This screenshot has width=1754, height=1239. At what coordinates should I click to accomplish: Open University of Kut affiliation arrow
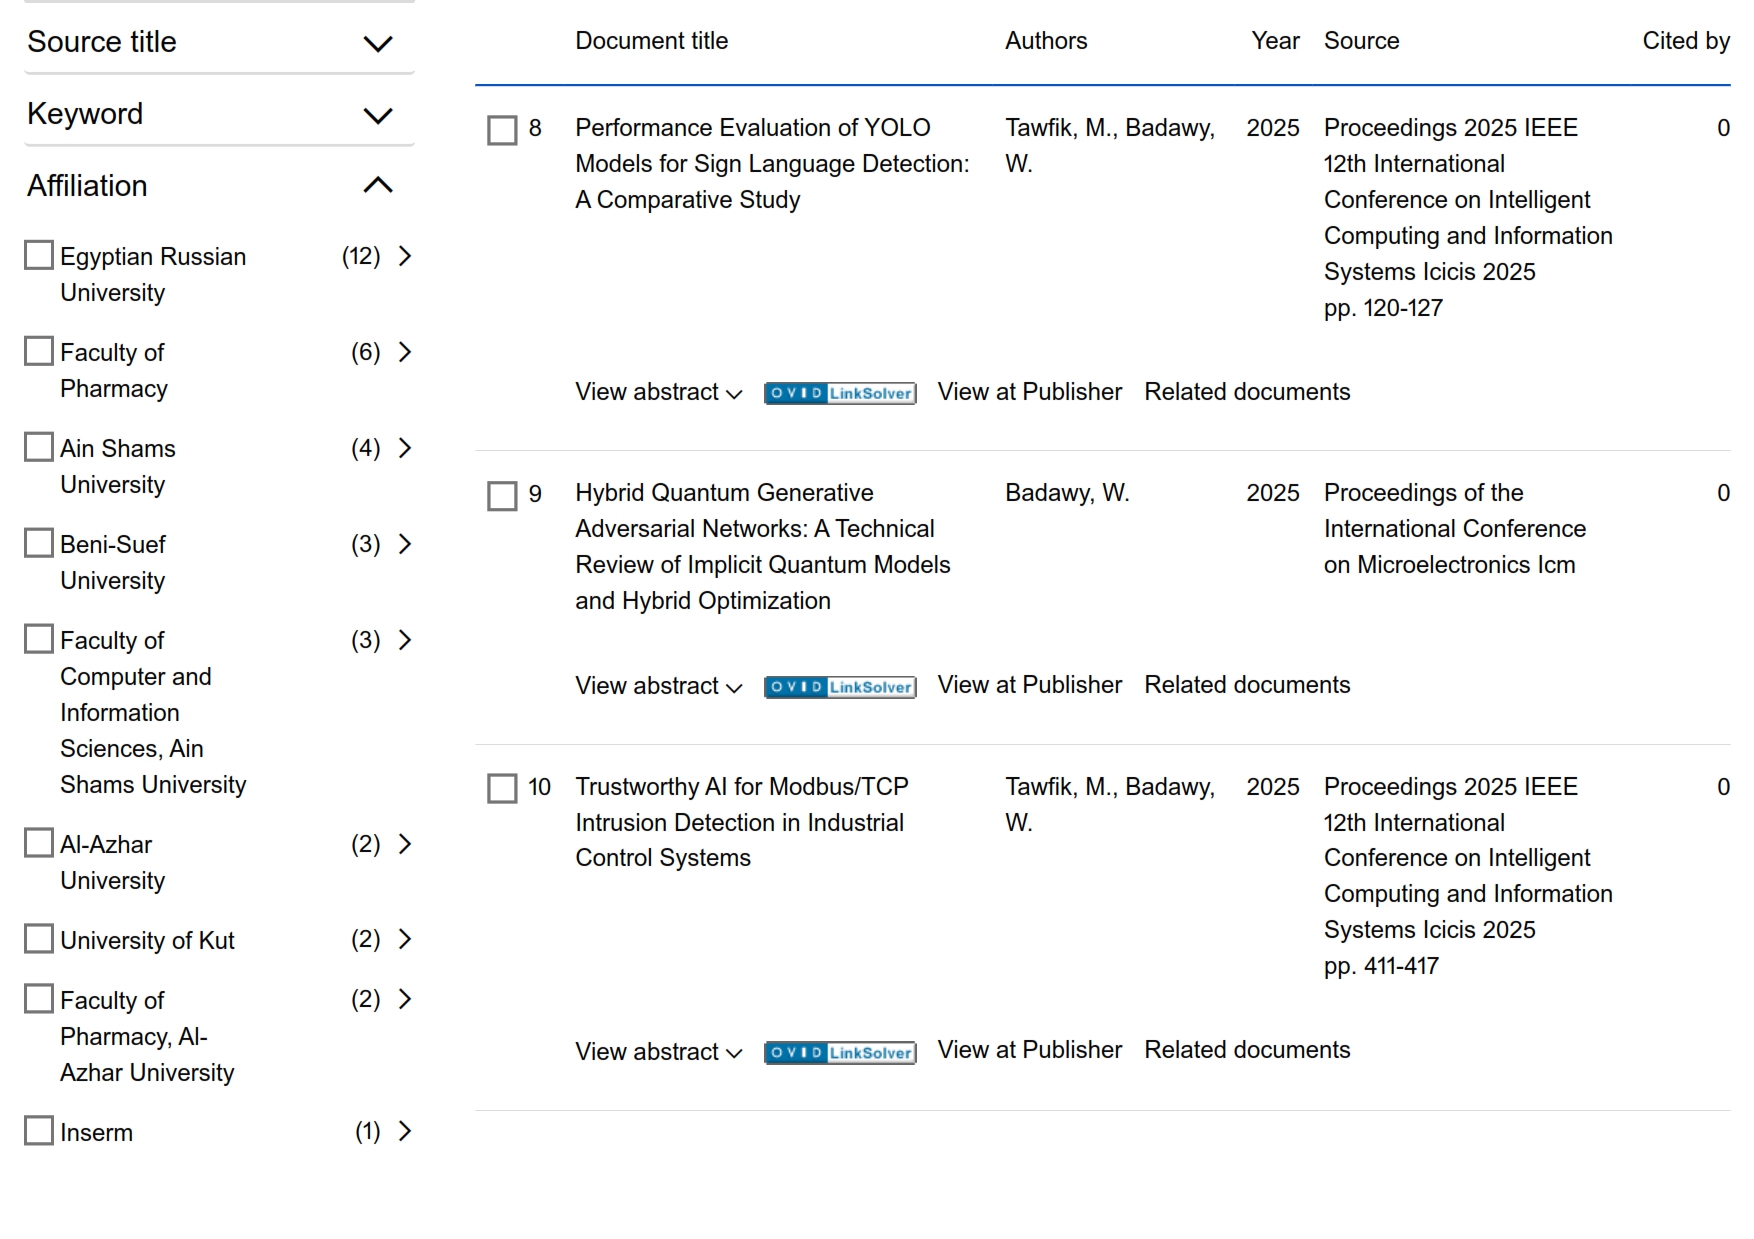click(x=405, y=939)
